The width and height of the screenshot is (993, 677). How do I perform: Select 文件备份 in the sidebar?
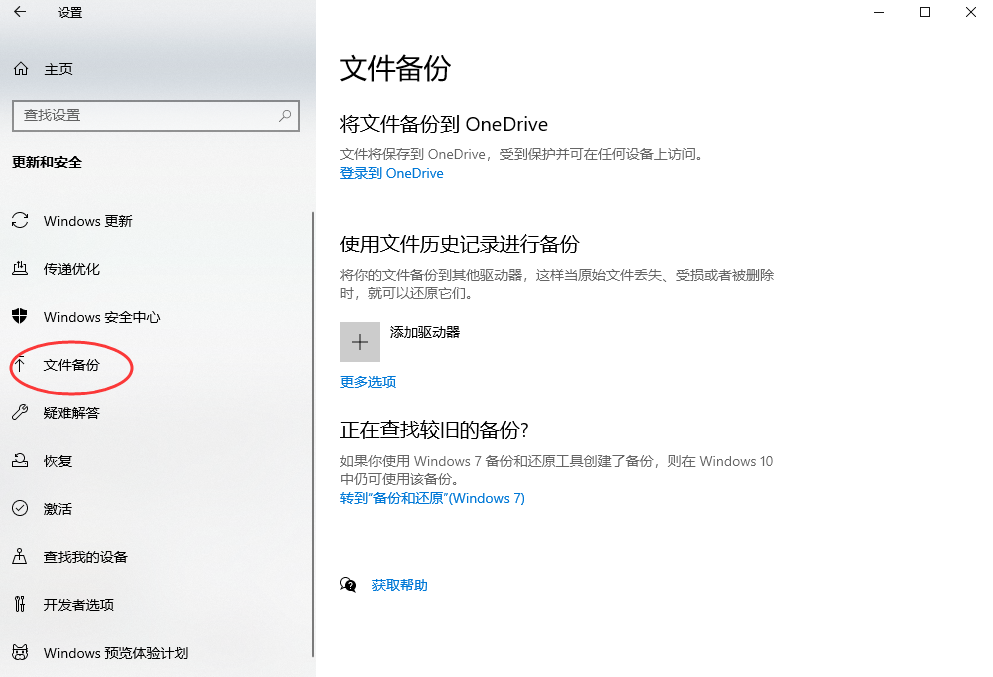[x=72, y=365]
